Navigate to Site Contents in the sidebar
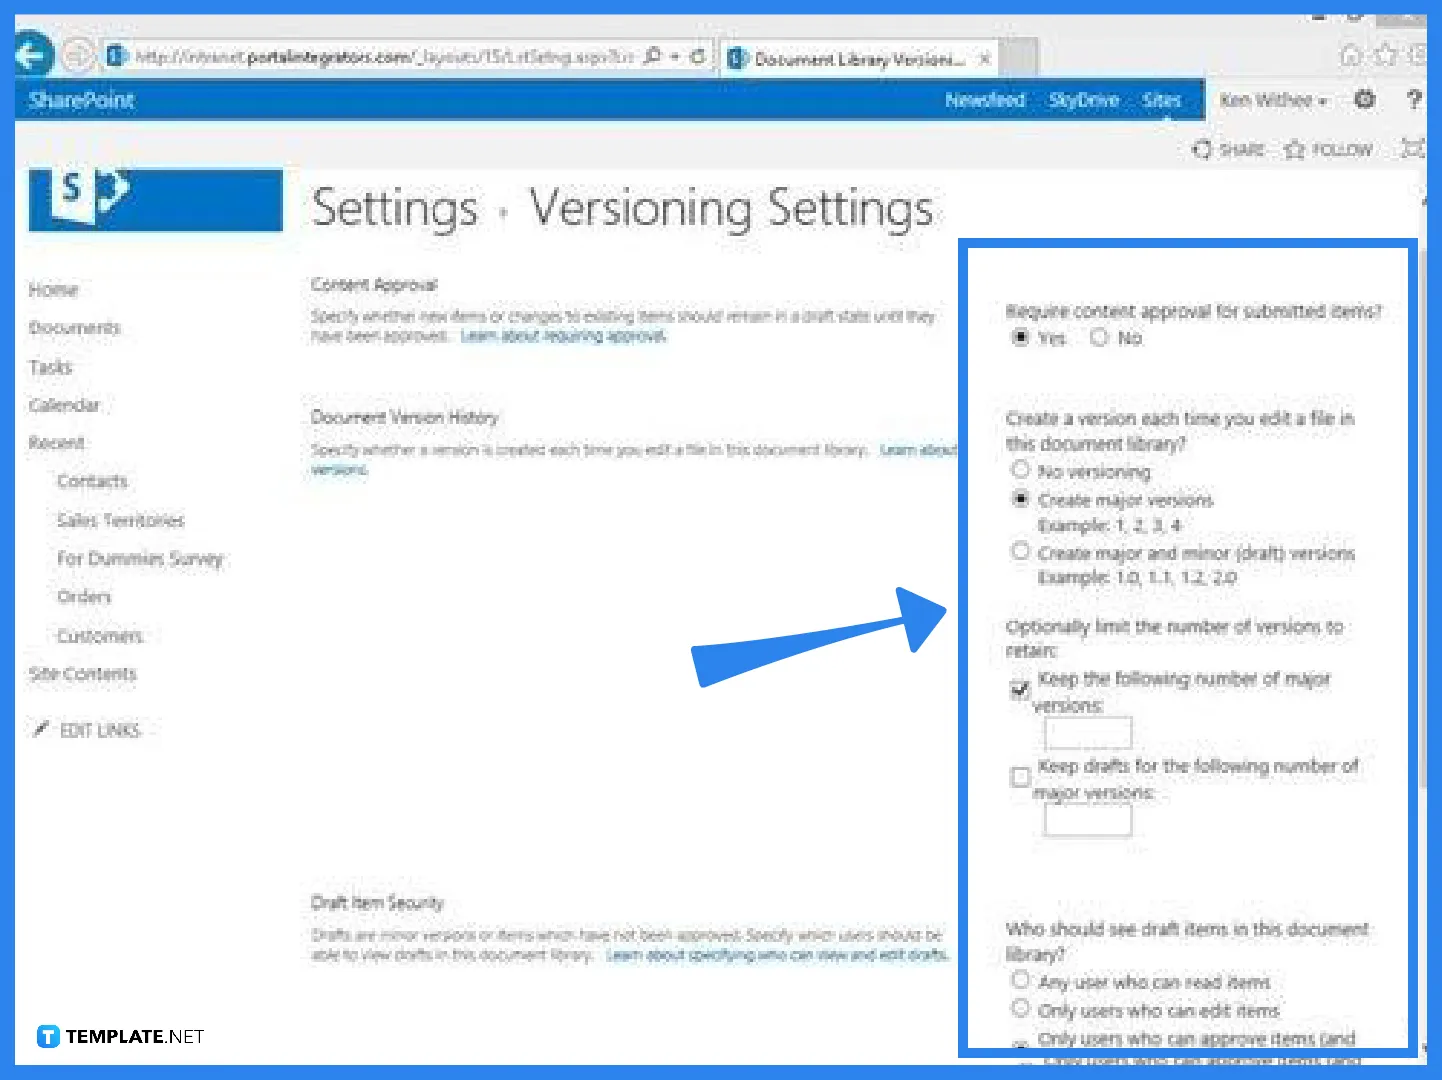 tap(83, 673)
